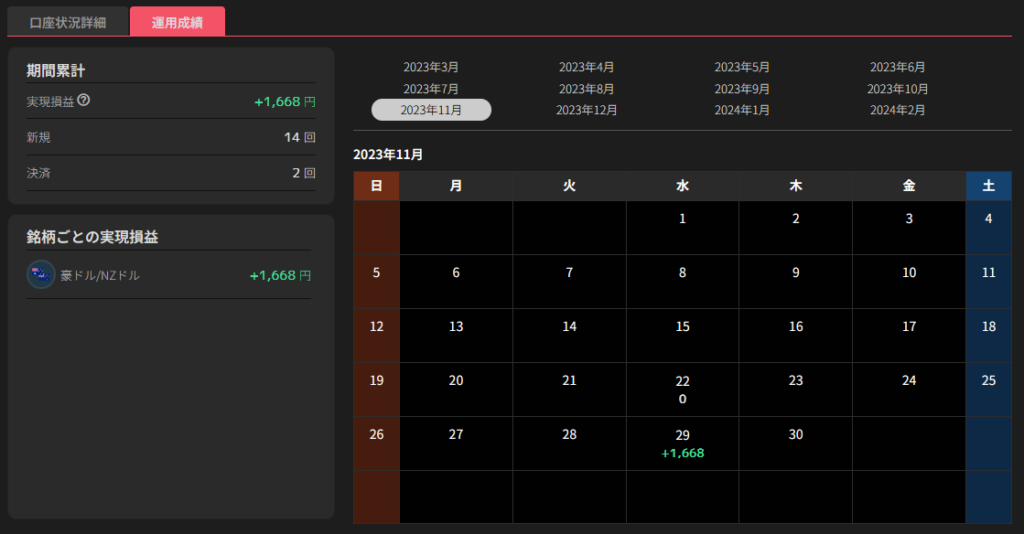Click the 日 Sunday column header
Screen dimensions: 1024x534
(376, 186)
